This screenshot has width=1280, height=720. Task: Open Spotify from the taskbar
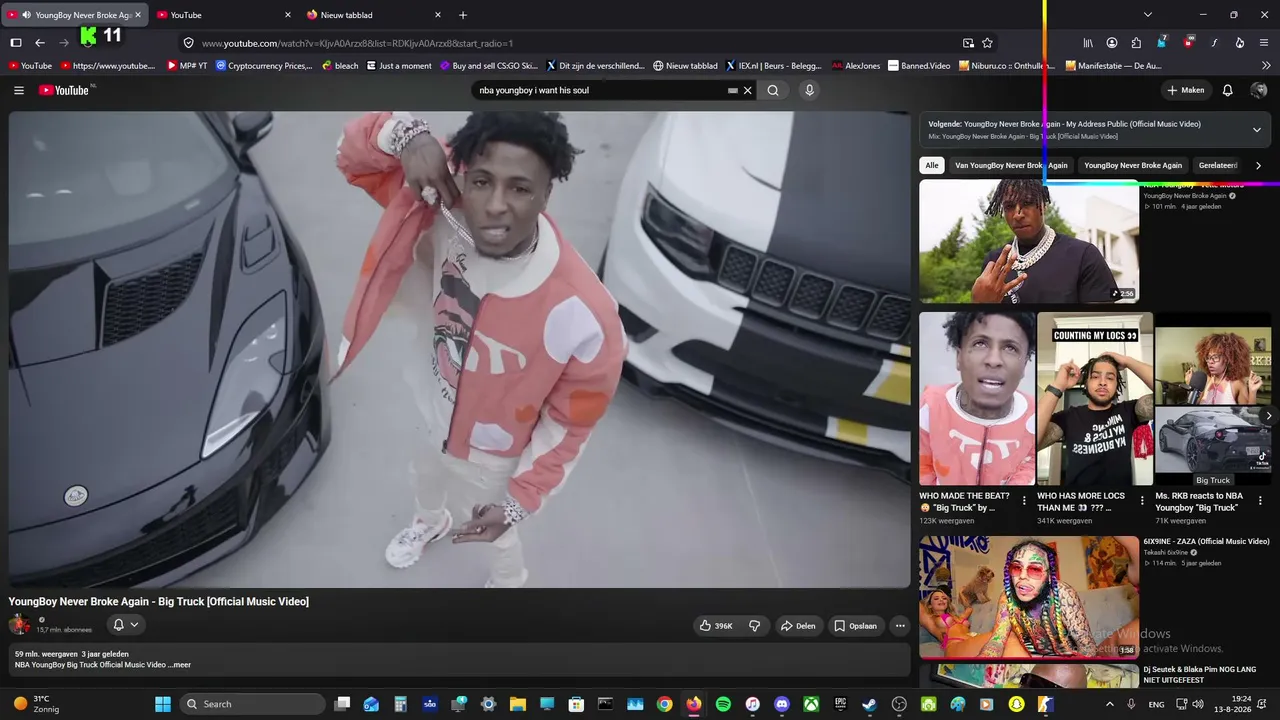click(x=723, y=704)
